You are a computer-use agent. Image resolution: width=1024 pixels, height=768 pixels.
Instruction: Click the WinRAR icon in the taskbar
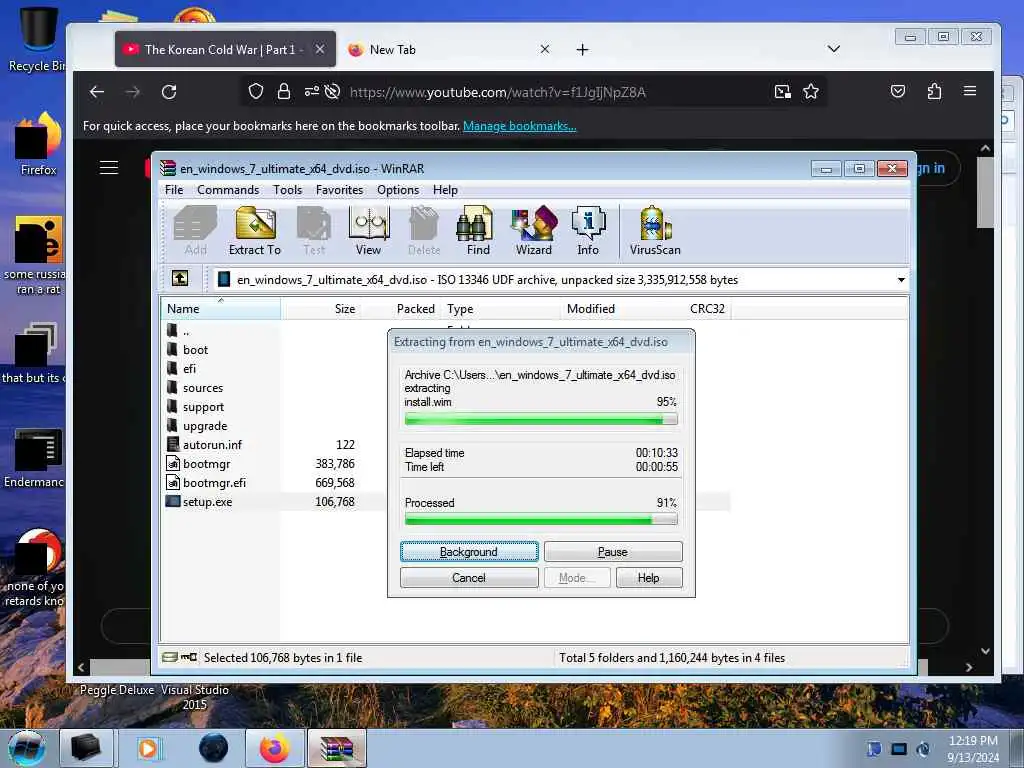click(337, 748)
